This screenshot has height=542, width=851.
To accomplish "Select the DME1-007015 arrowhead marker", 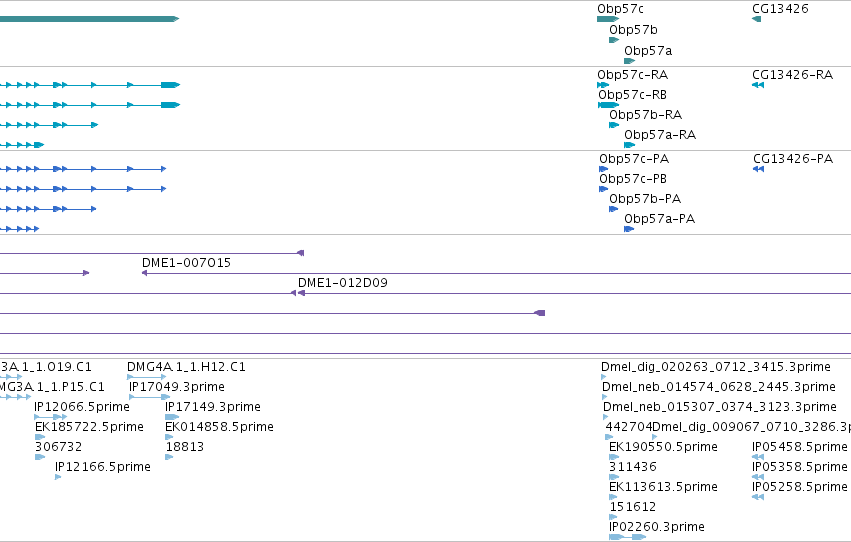I will (144, 273).
